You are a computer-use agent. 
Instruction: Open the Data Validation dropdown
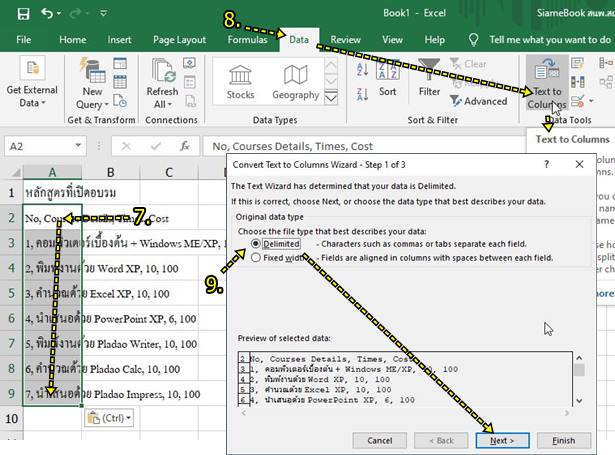591,101
